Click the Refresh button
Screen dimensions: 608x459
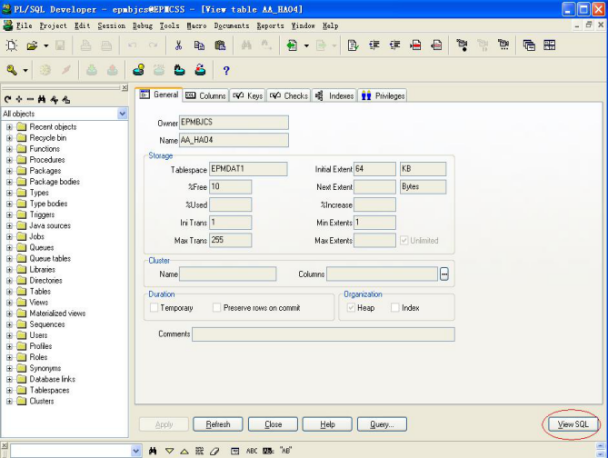click(218, 424)
